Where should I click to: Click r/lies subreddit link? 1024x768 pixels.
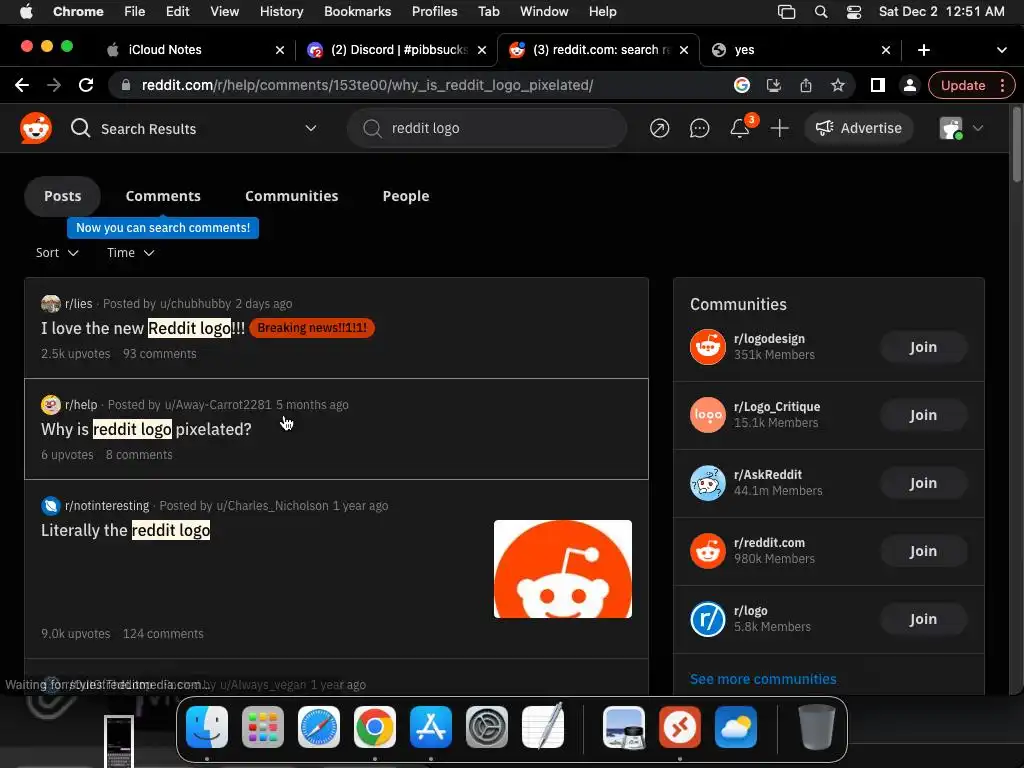point(78,304)
